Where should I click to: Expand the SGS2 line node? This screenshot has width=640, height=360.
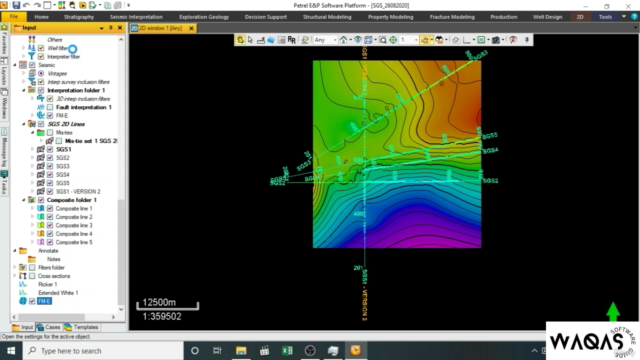point(33,158)
